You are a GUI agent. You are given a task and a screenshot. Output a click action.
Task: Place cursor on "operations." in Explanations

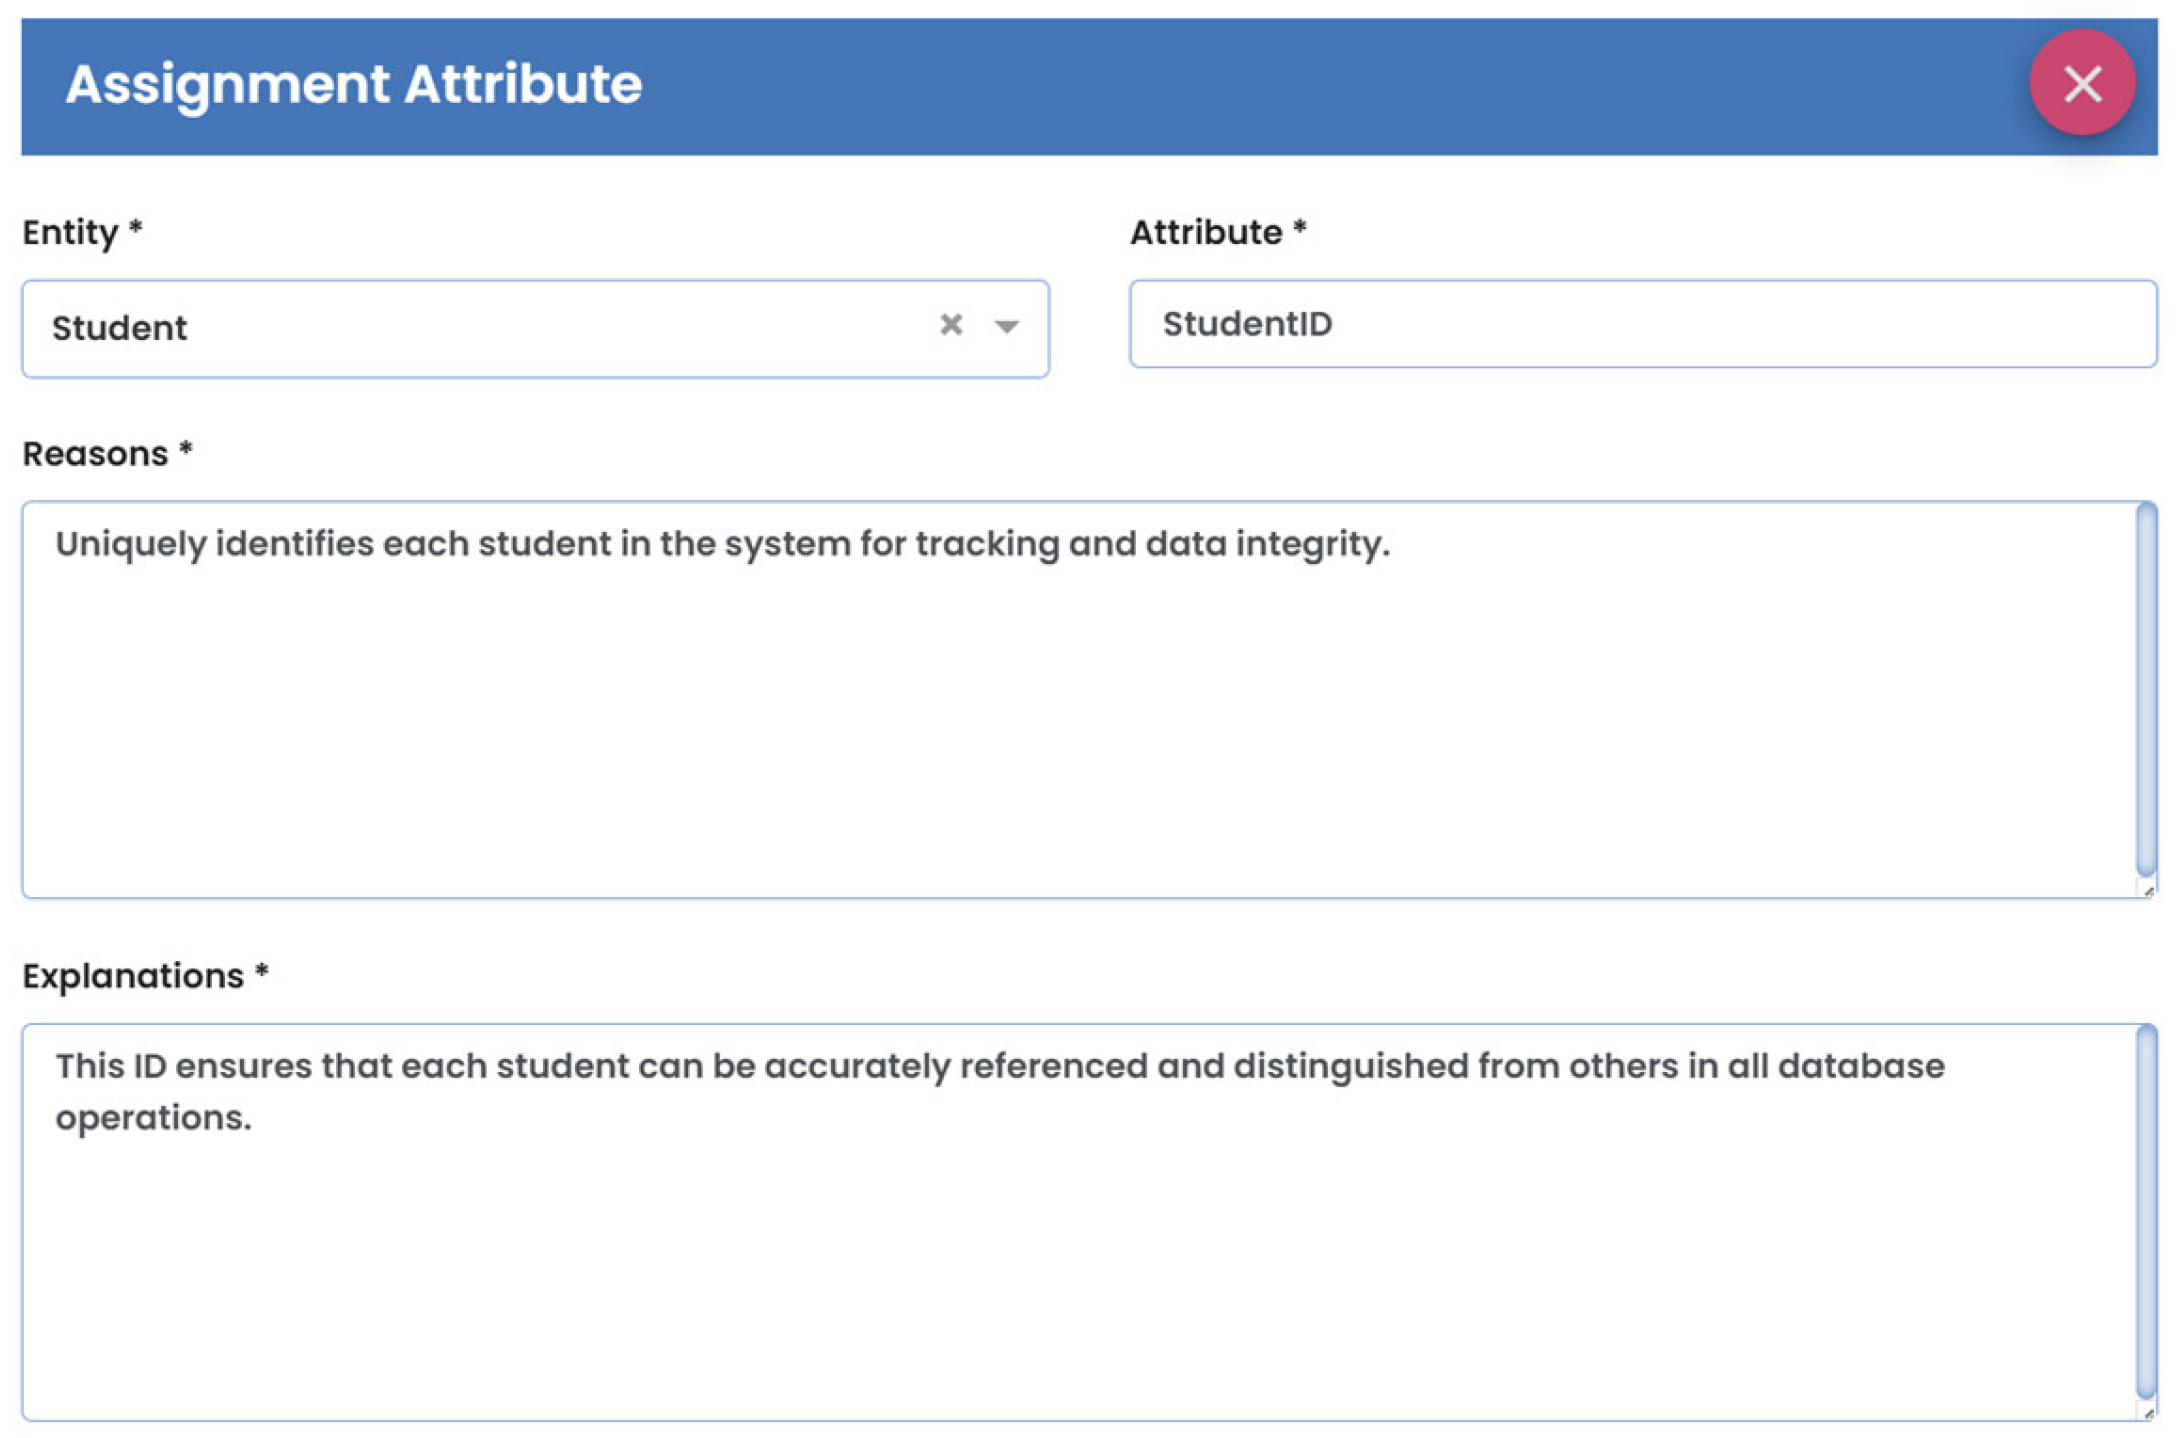pos(153,1117)
